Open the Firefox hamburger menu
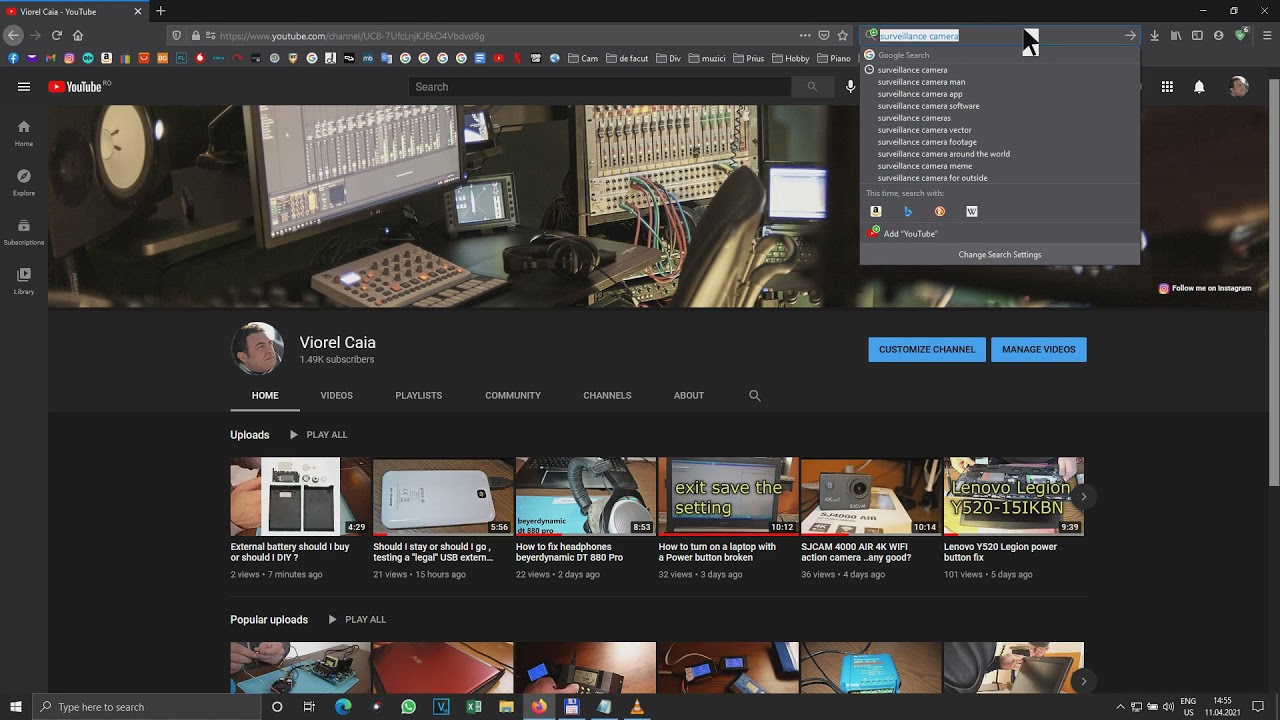Viewport: 1280px width, 720px height. [1267, 35]
